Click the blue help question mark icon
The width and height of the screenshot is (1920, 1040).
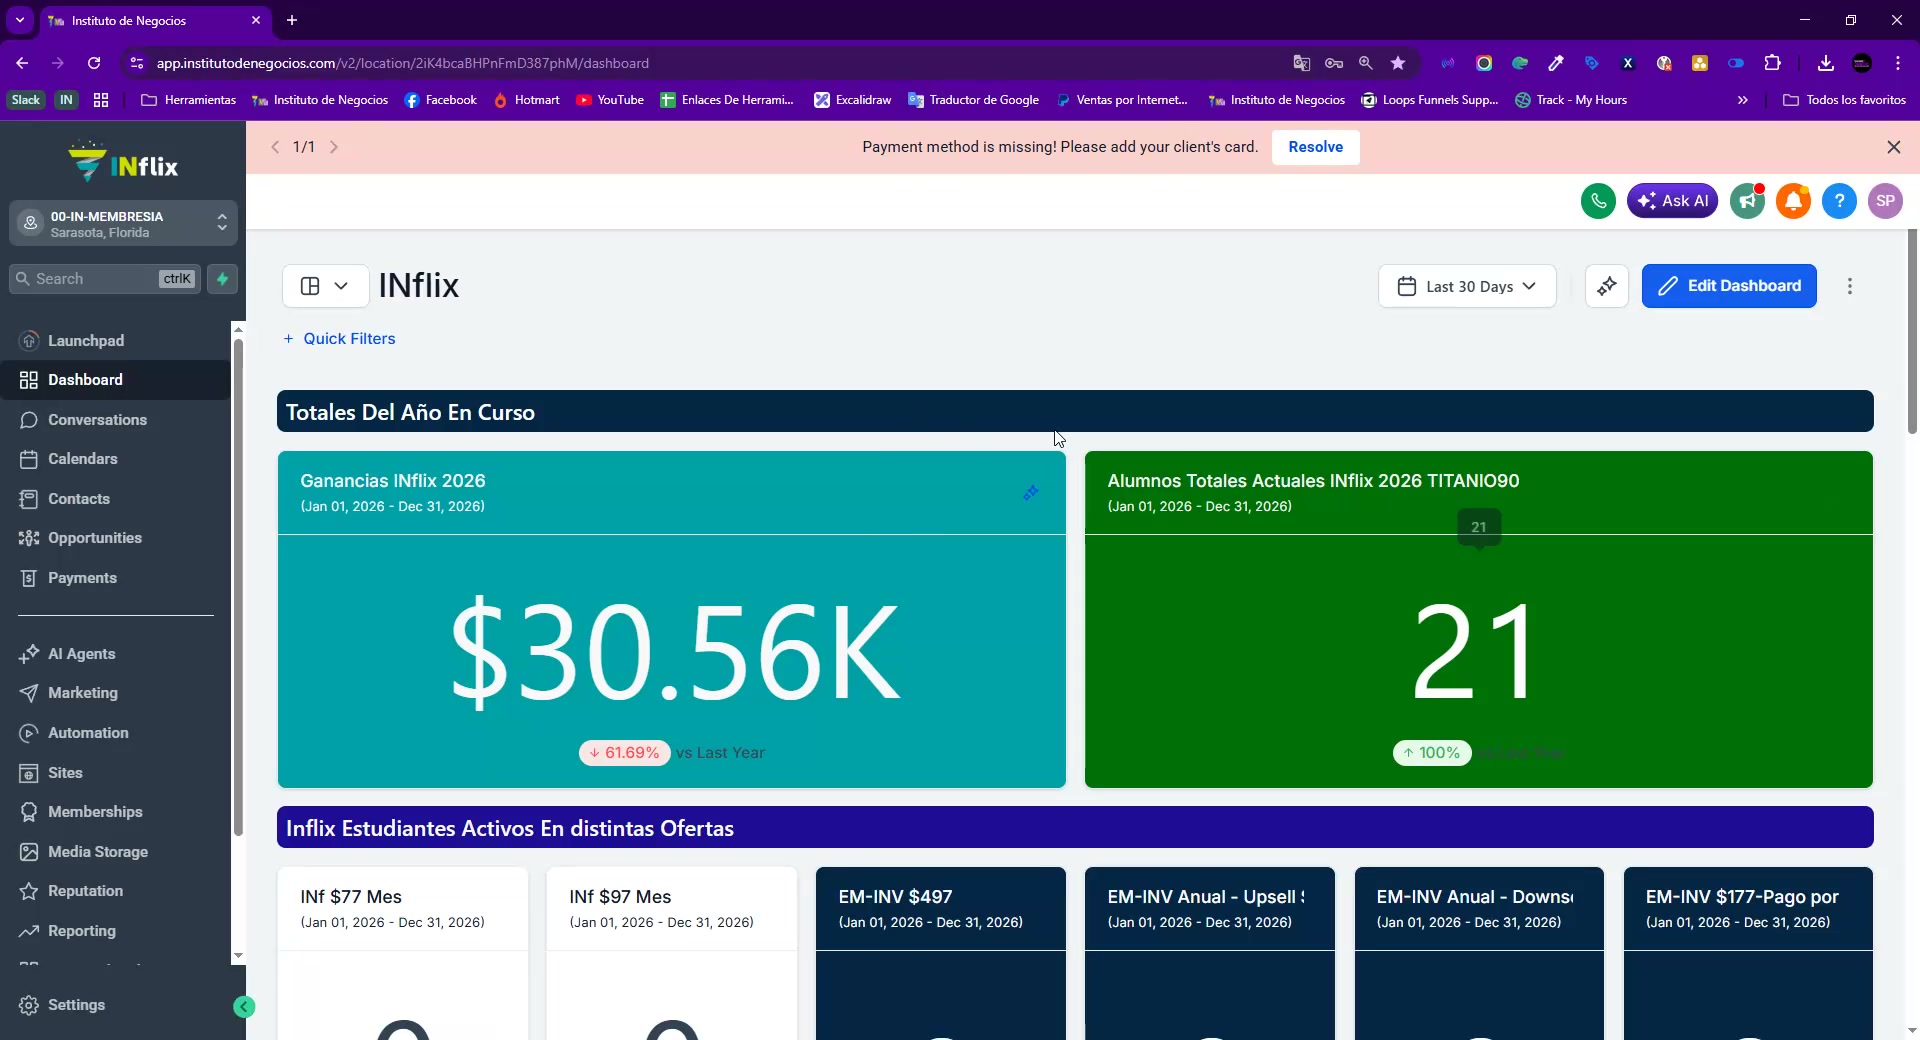[x=1839, y=201]
